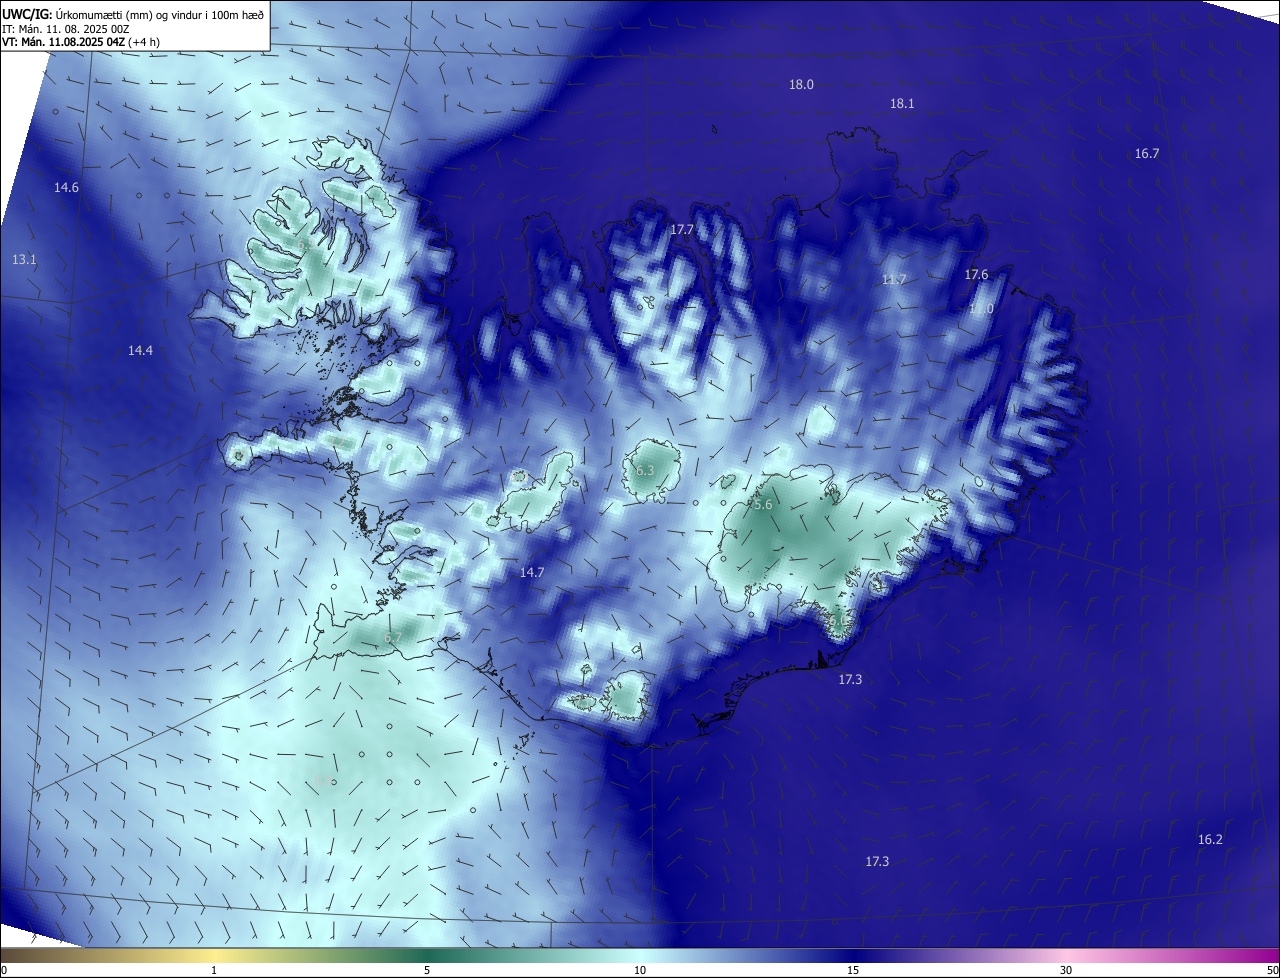Viewport: 1280px width, 978px height.
Task: Click the 11.7 value label
Action: [893, 280]
